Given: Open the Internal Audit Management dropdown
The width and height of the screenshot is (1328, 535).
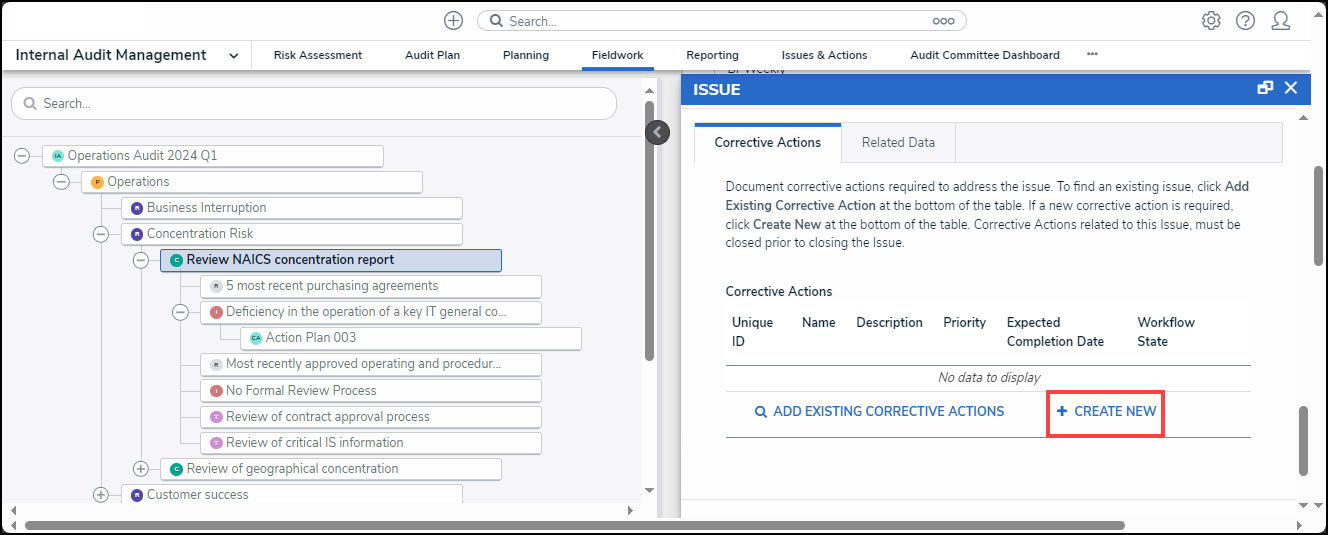Looking at the screenshot, I should pyautogui.click(x=233, y=56).
